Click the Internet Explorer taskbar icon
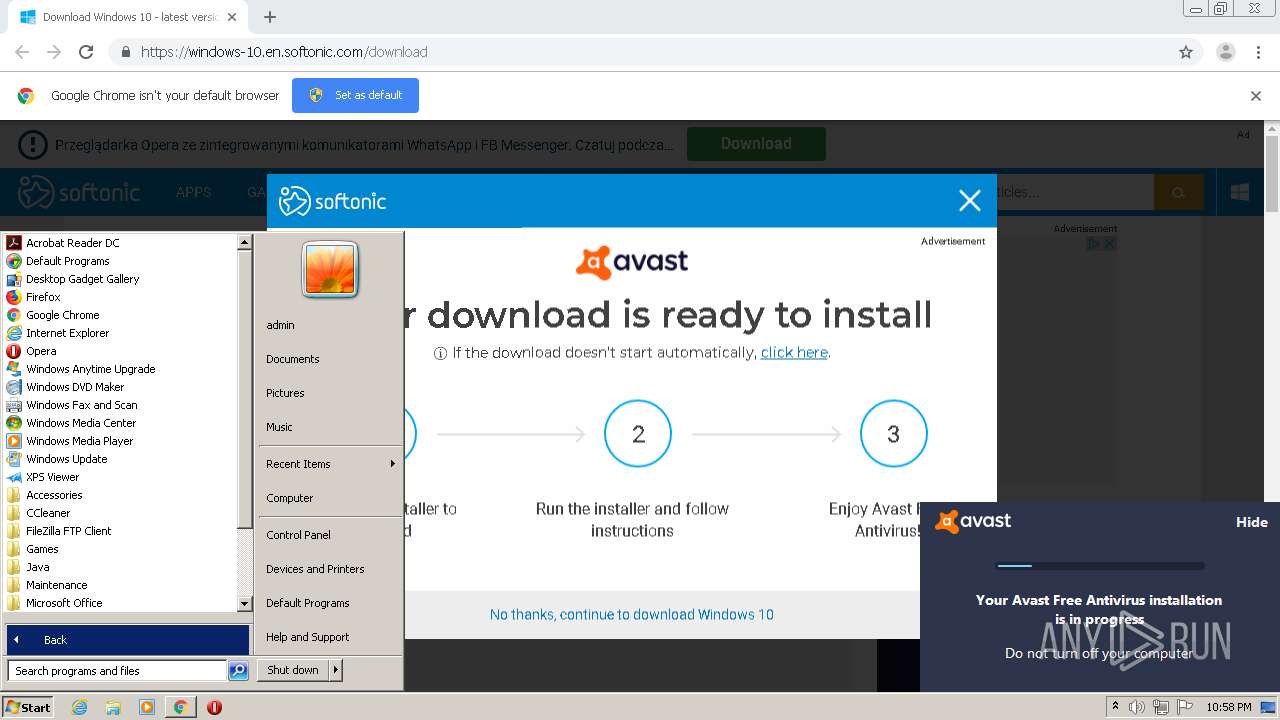 tap(80, 707)
